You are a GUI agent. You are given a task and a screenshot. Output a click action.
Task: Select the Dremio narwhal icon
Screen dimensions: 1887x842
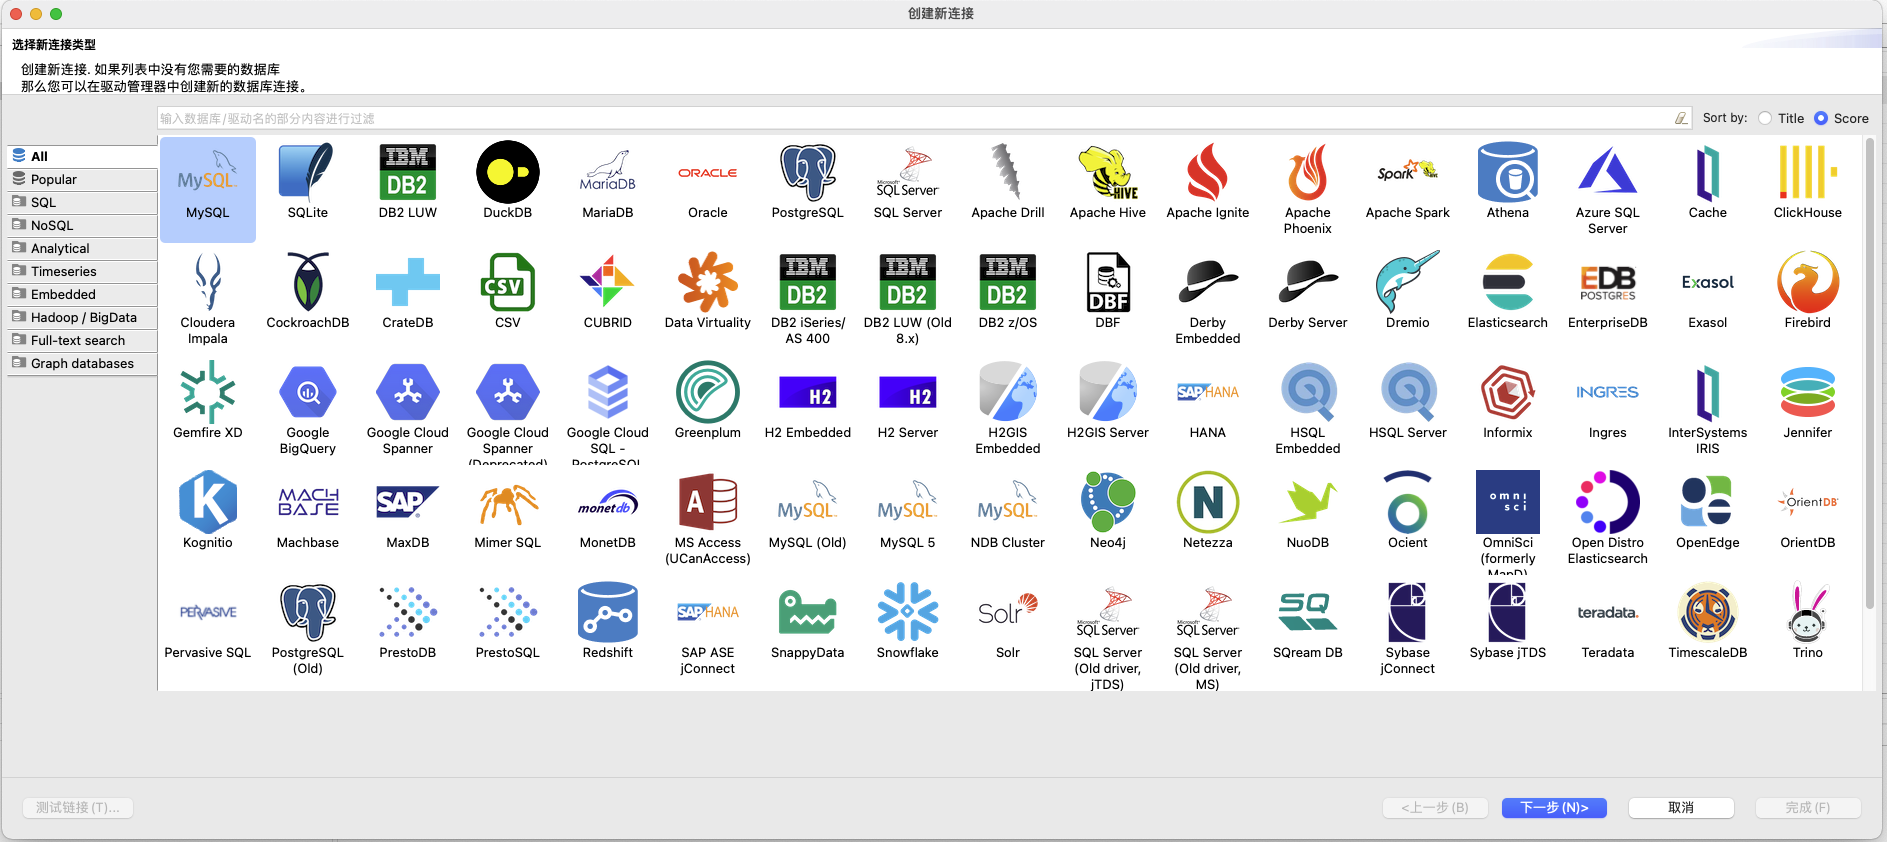tap(1408, 283)
